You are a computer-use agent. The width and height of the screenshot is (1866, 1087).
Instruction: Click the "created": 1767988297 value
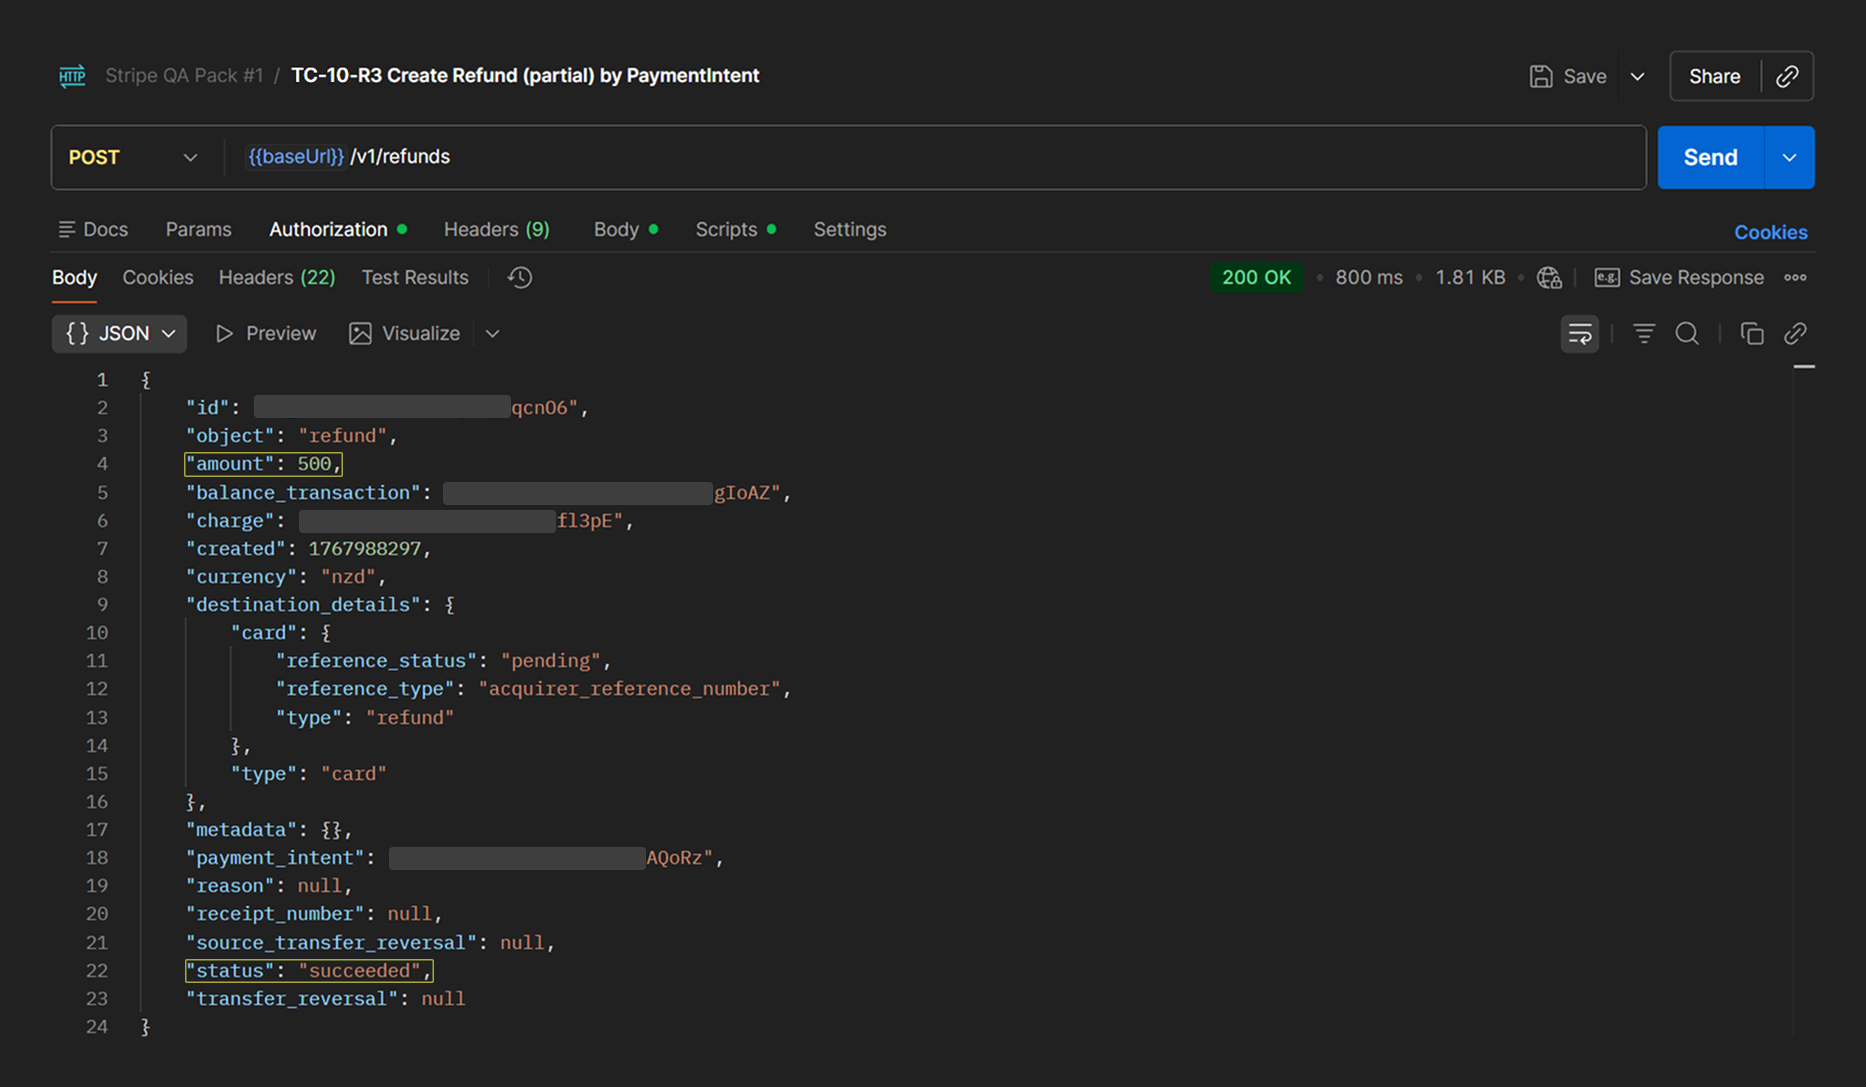tap(365, 549)
